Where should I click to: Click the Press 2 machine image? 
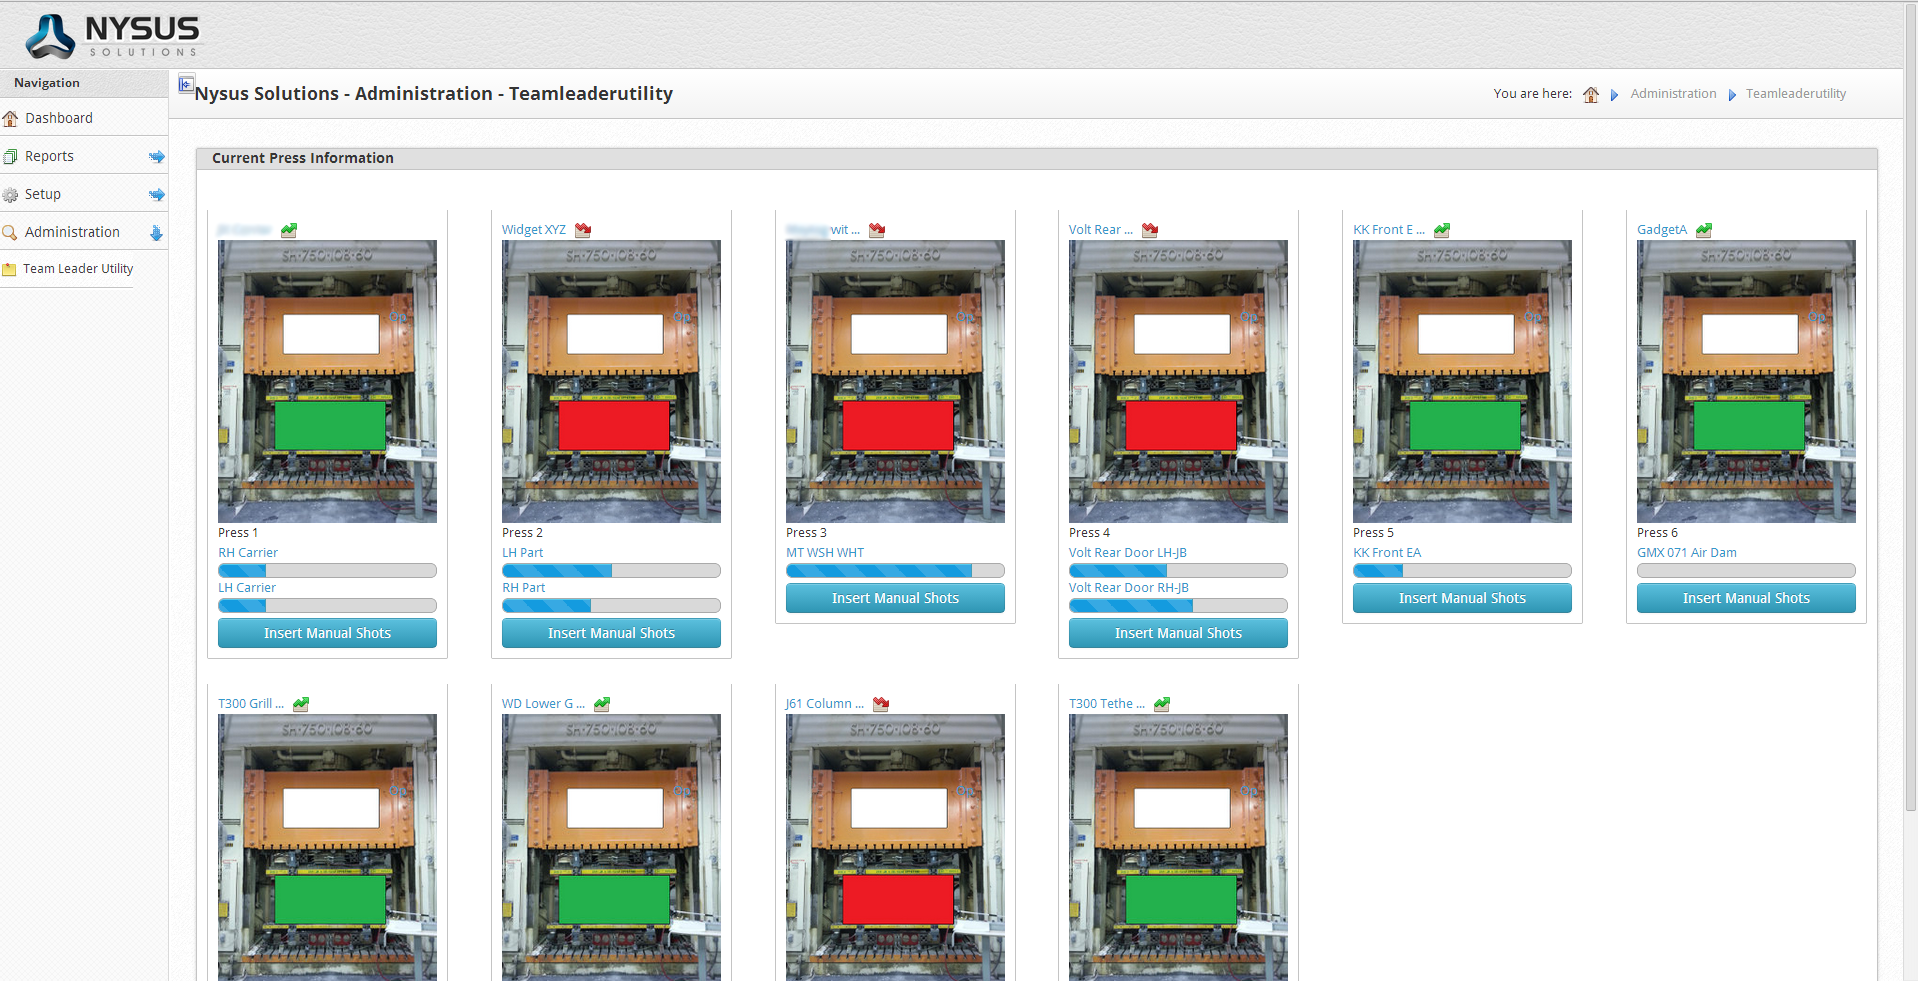pyautogui.click(x=611, y=381)
